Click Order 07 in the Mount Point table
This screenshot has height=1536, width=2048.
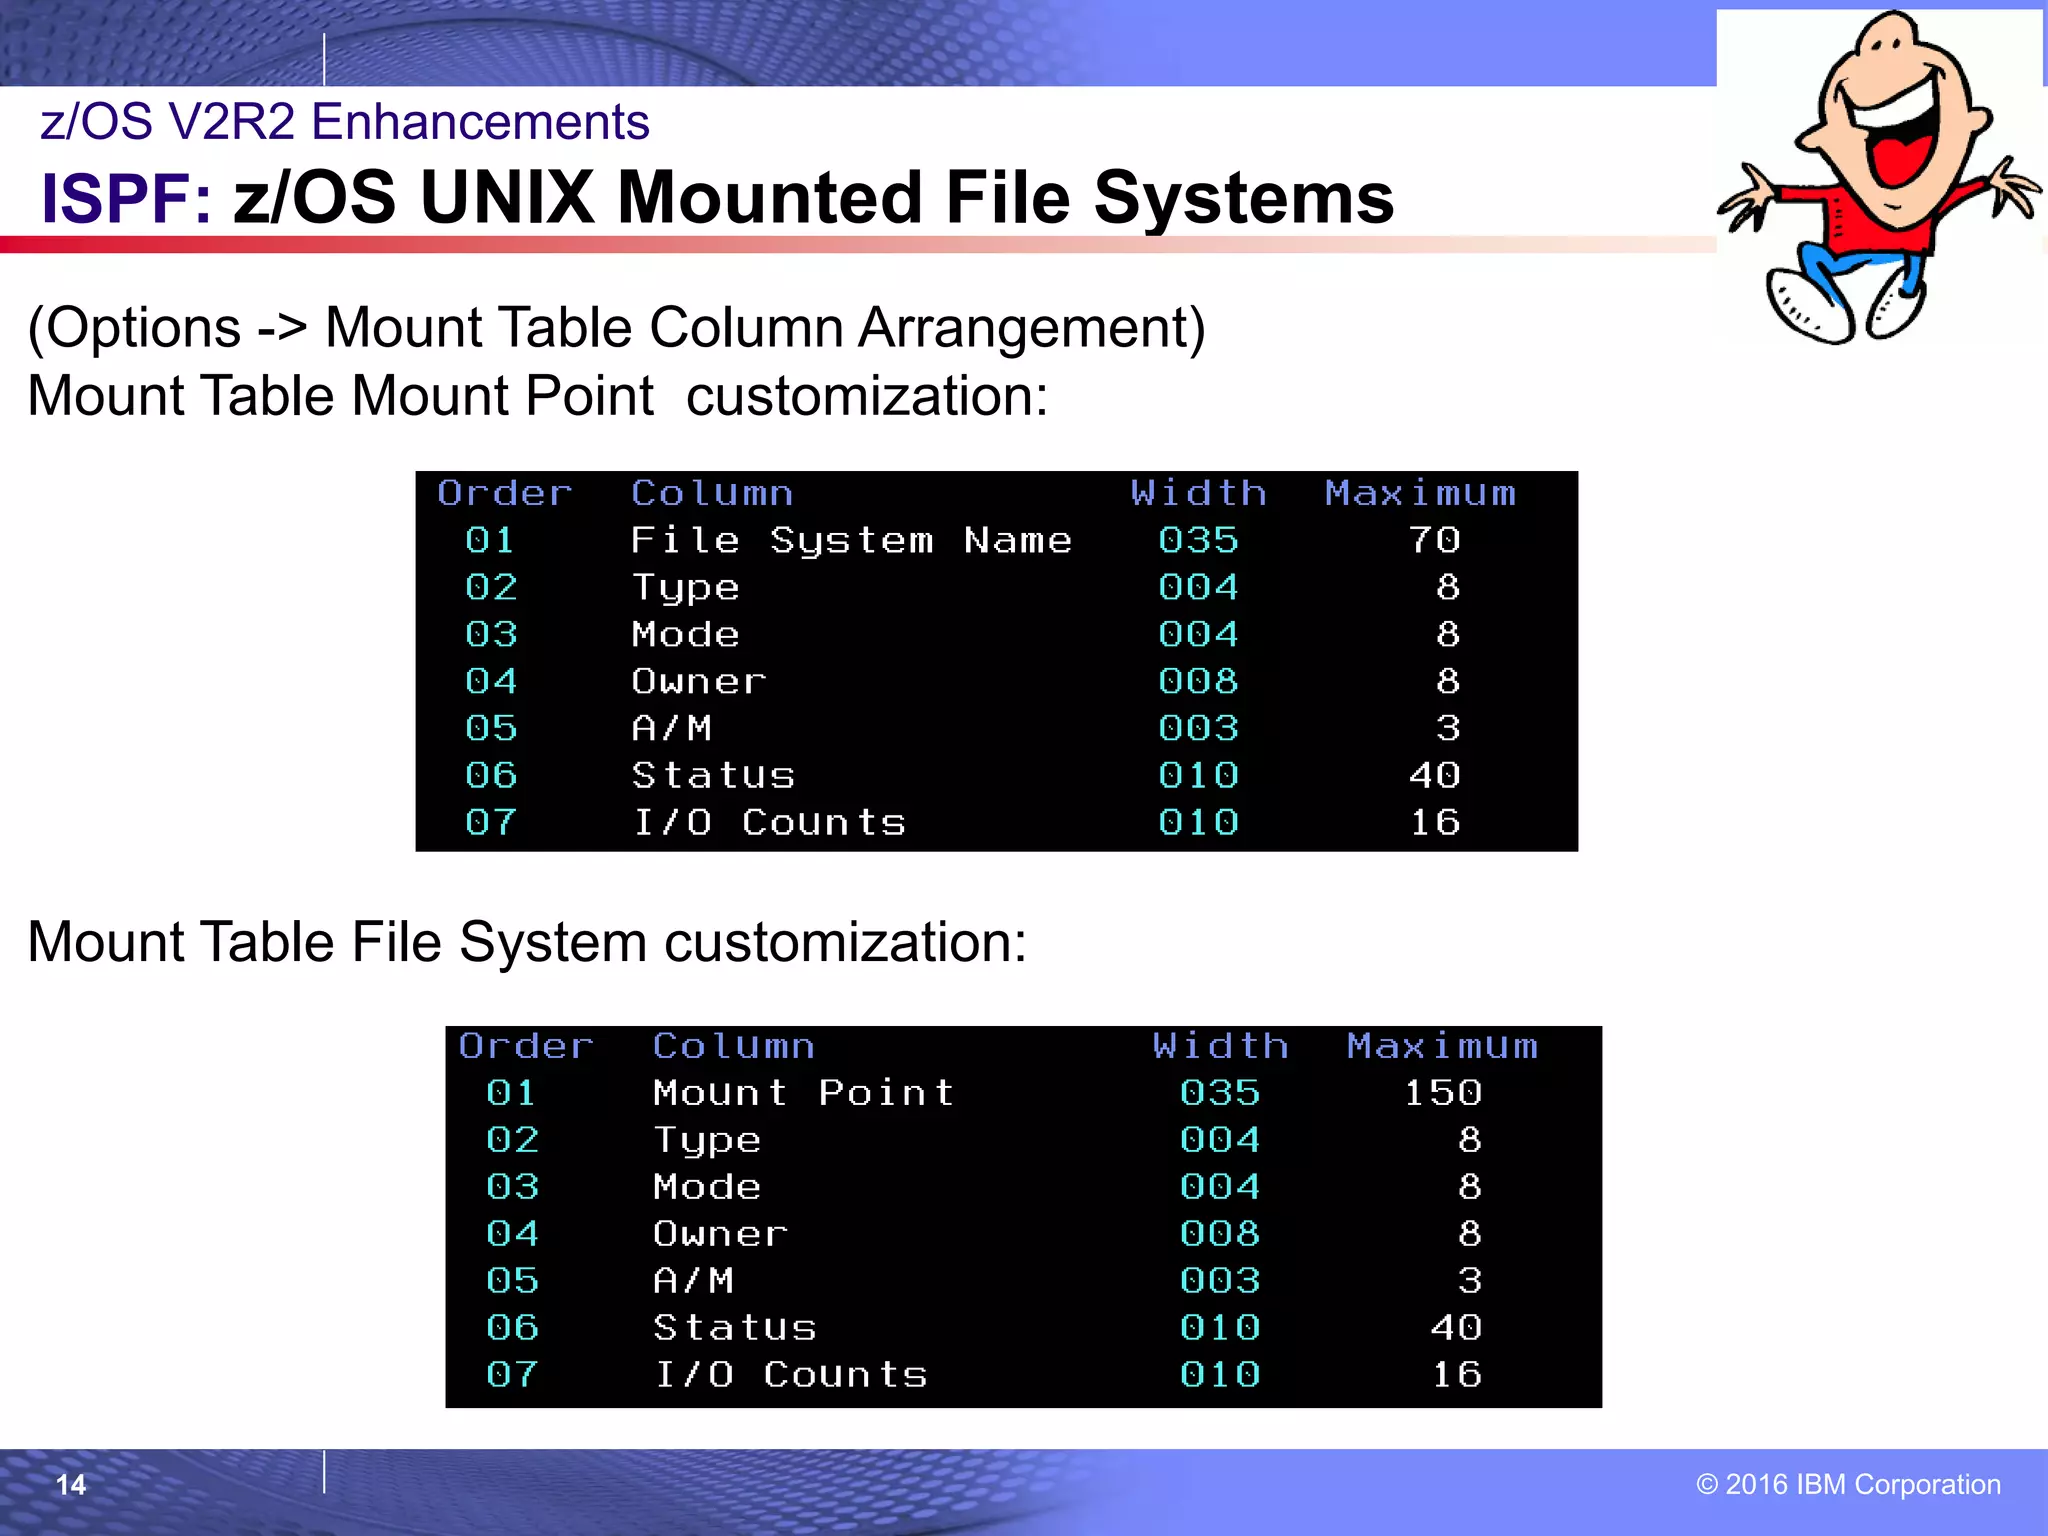[511, 1375]
